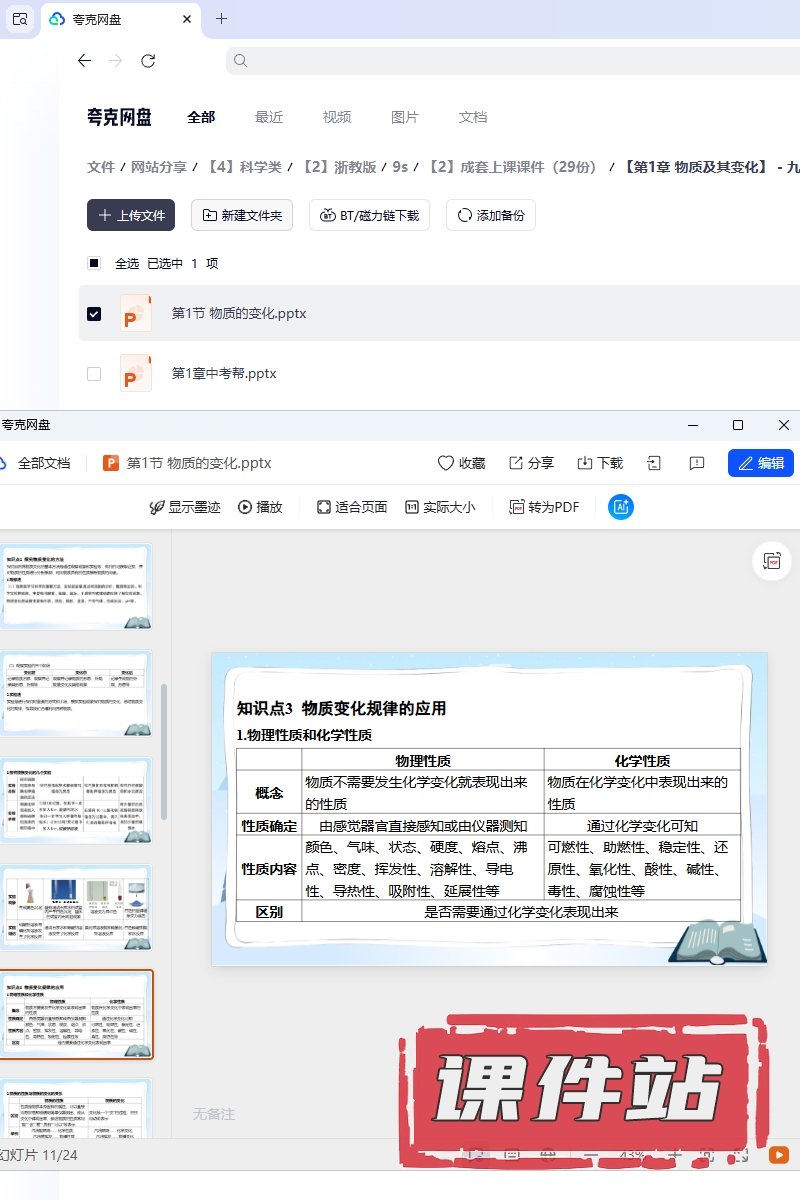Screen dimensions: 800x1200
Task: Open the 文档 category tab
Action: pos(472,117)
